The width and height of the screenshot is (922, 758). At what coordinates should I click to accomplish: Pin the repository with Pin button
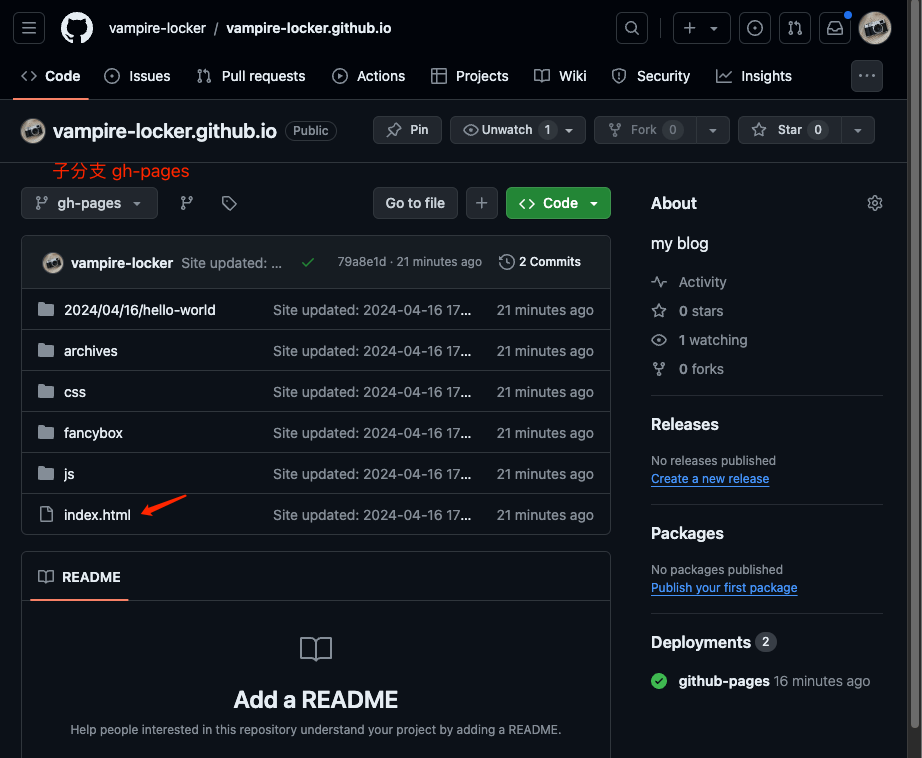click(407, 130)
